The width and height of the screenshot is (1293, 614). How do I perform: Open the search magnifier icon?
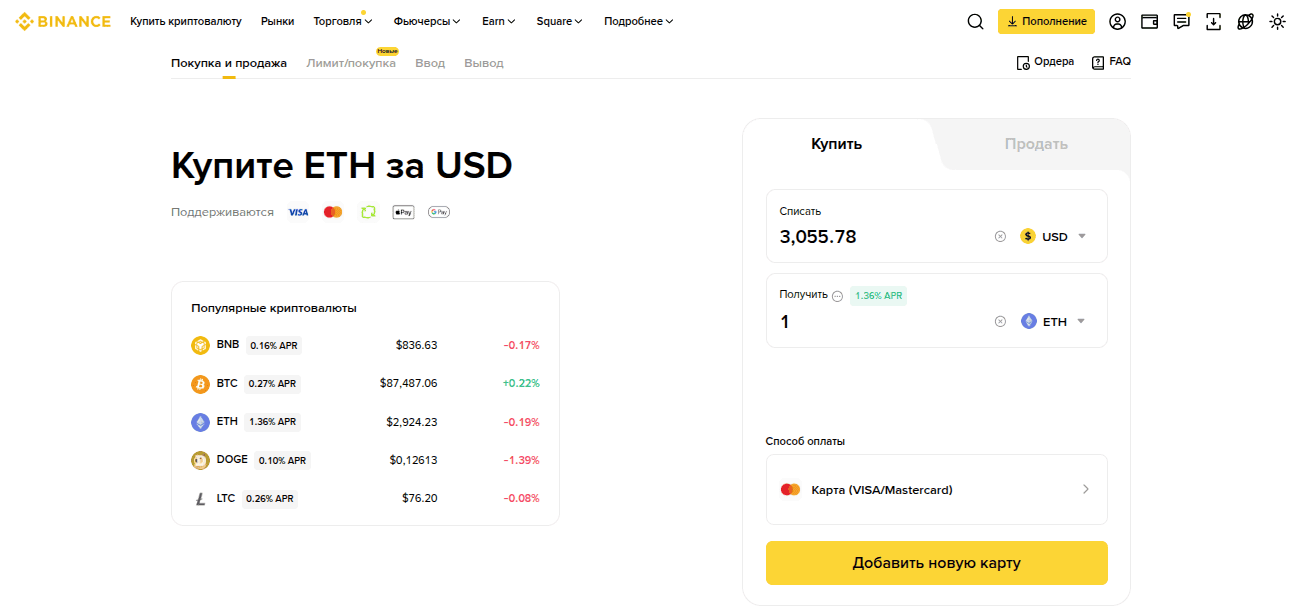click(975, 21)
